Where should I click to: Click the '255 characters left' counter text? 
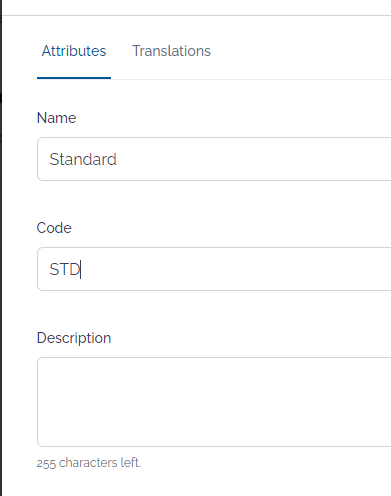[x=89, y=463]
